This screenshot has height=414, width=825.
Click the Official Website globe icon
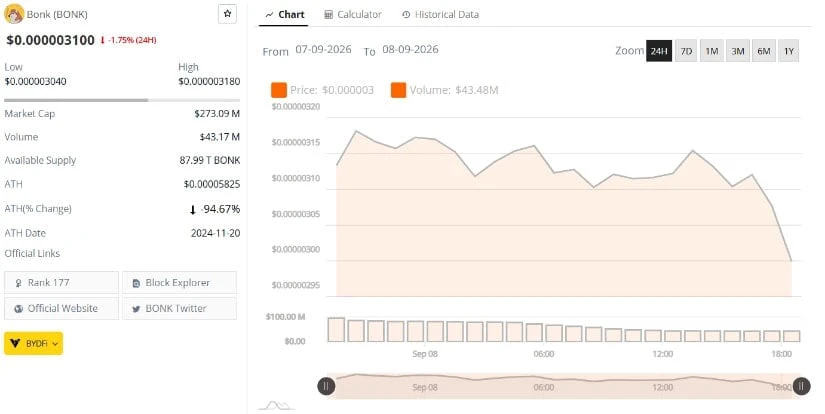tap(19, 309)
